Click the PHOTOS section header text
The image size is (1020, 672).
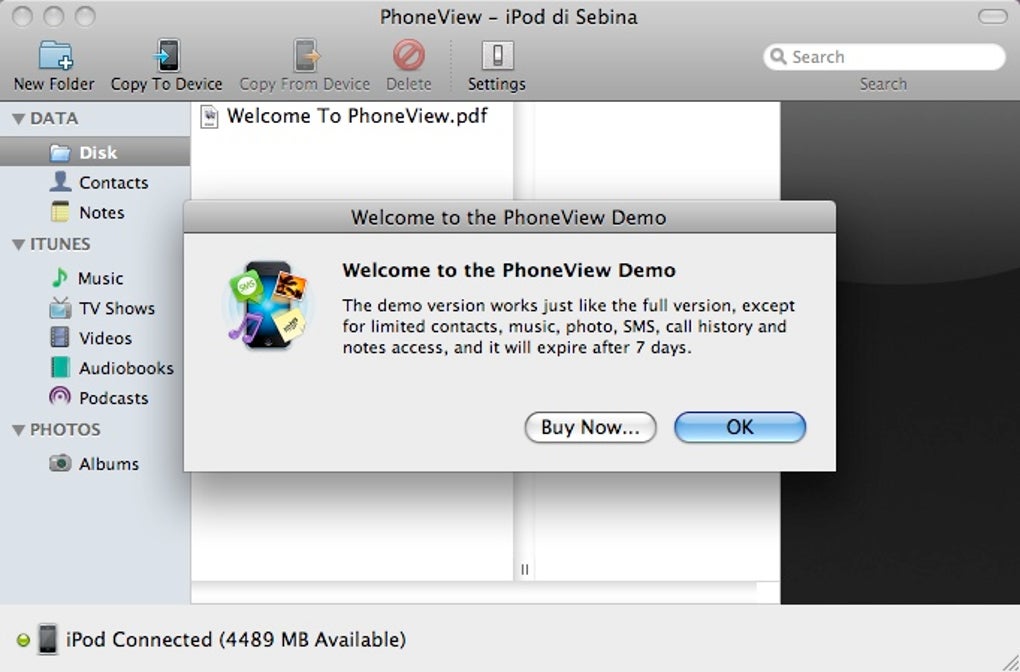click(x=65, y=429)
